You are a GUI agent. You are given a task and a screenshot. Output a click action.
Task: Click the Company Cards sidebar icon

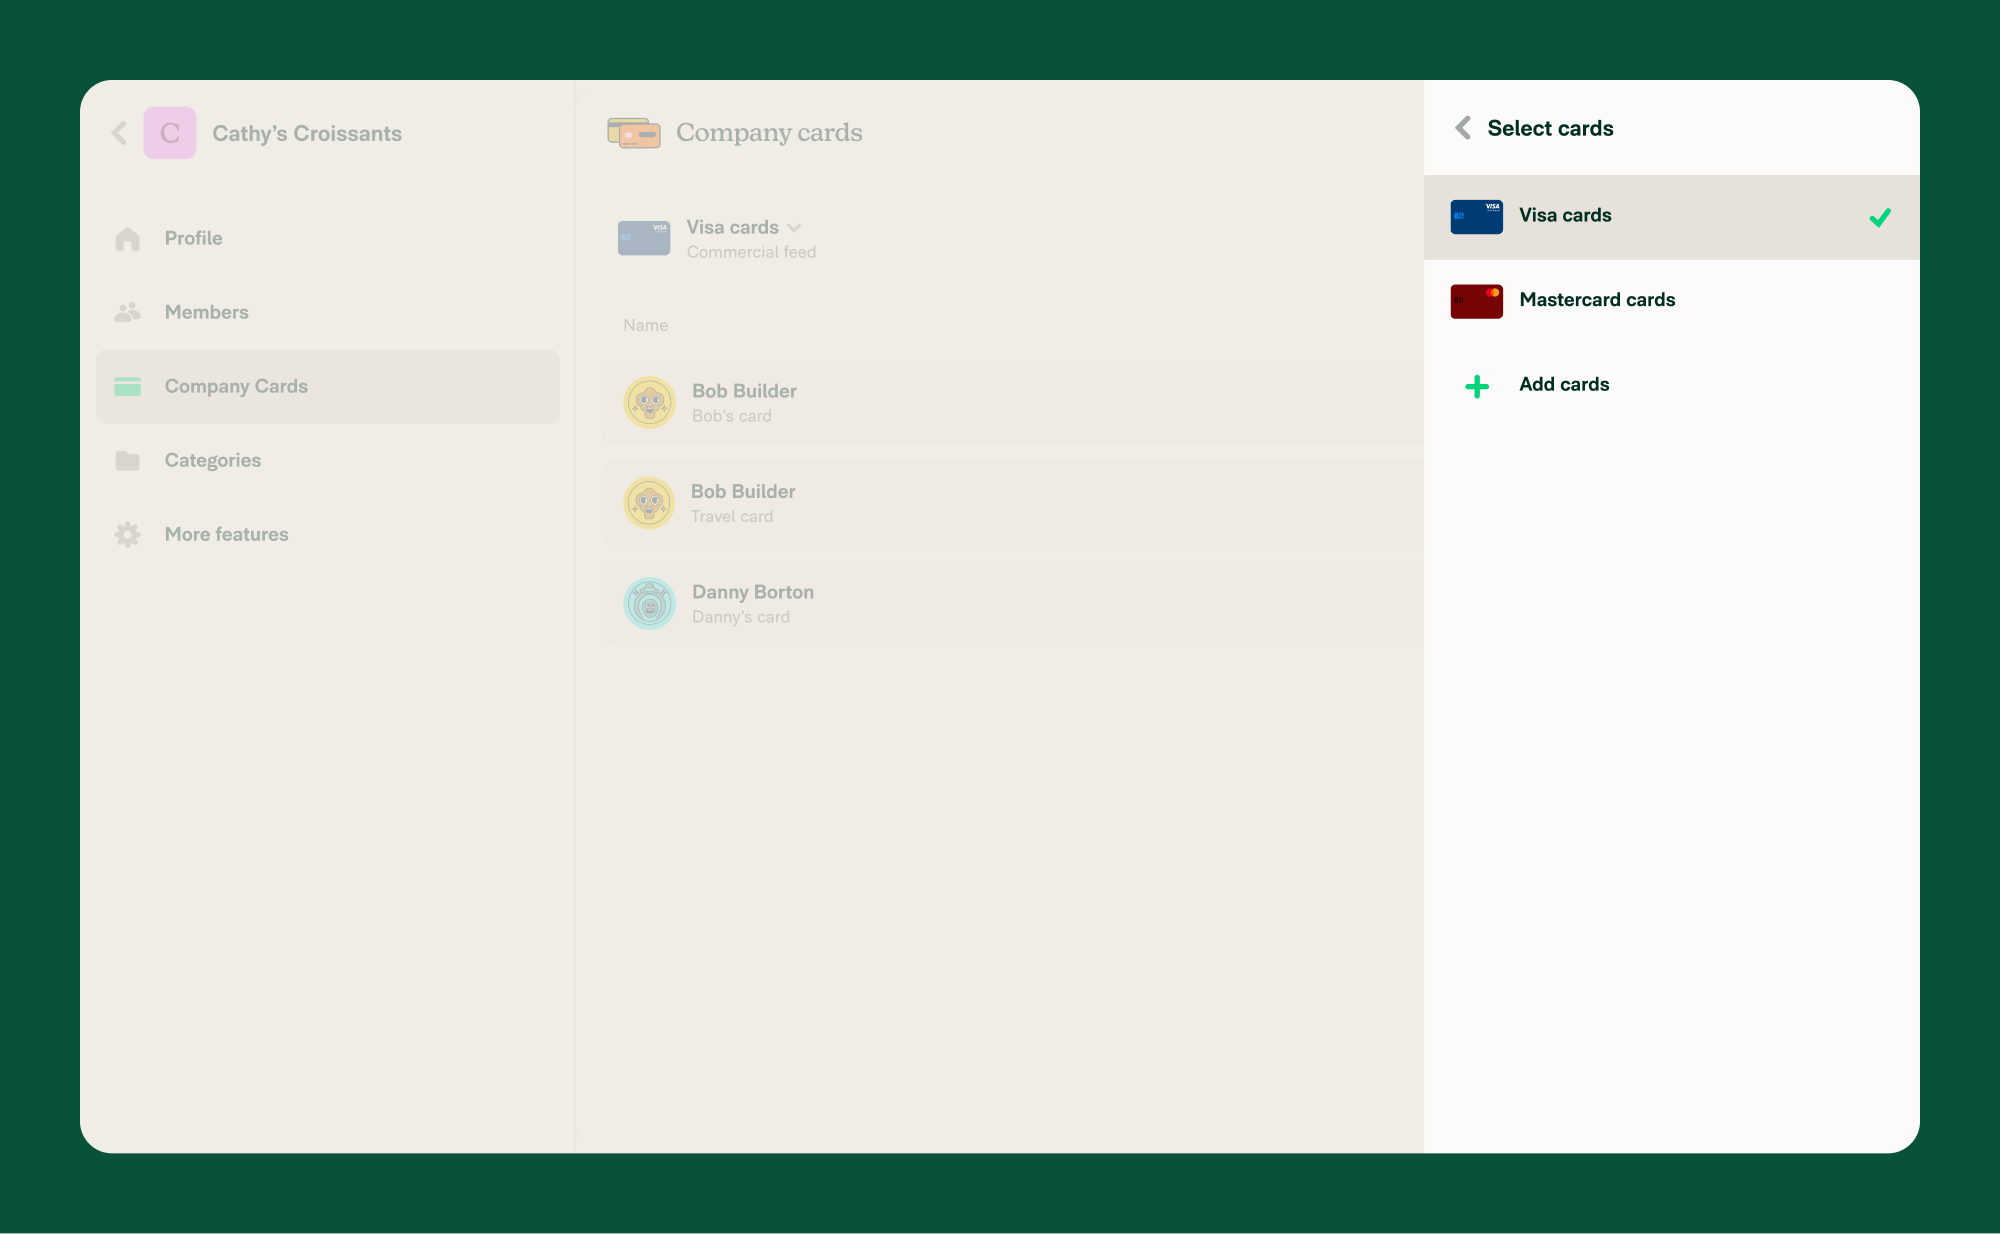click(127, 384)
